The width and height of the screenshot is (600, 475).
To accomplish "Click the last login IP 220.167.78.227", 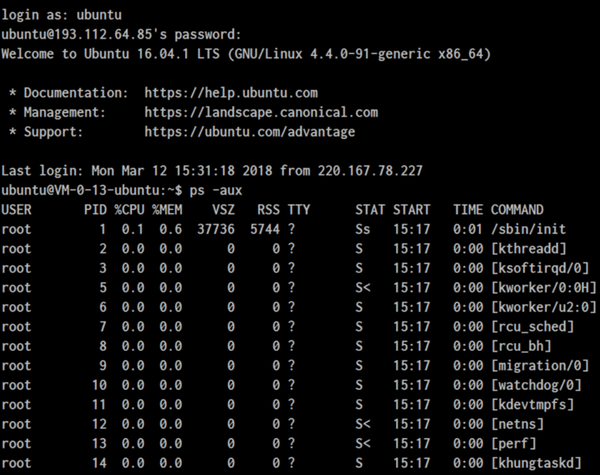I will (x=370, y=171).
